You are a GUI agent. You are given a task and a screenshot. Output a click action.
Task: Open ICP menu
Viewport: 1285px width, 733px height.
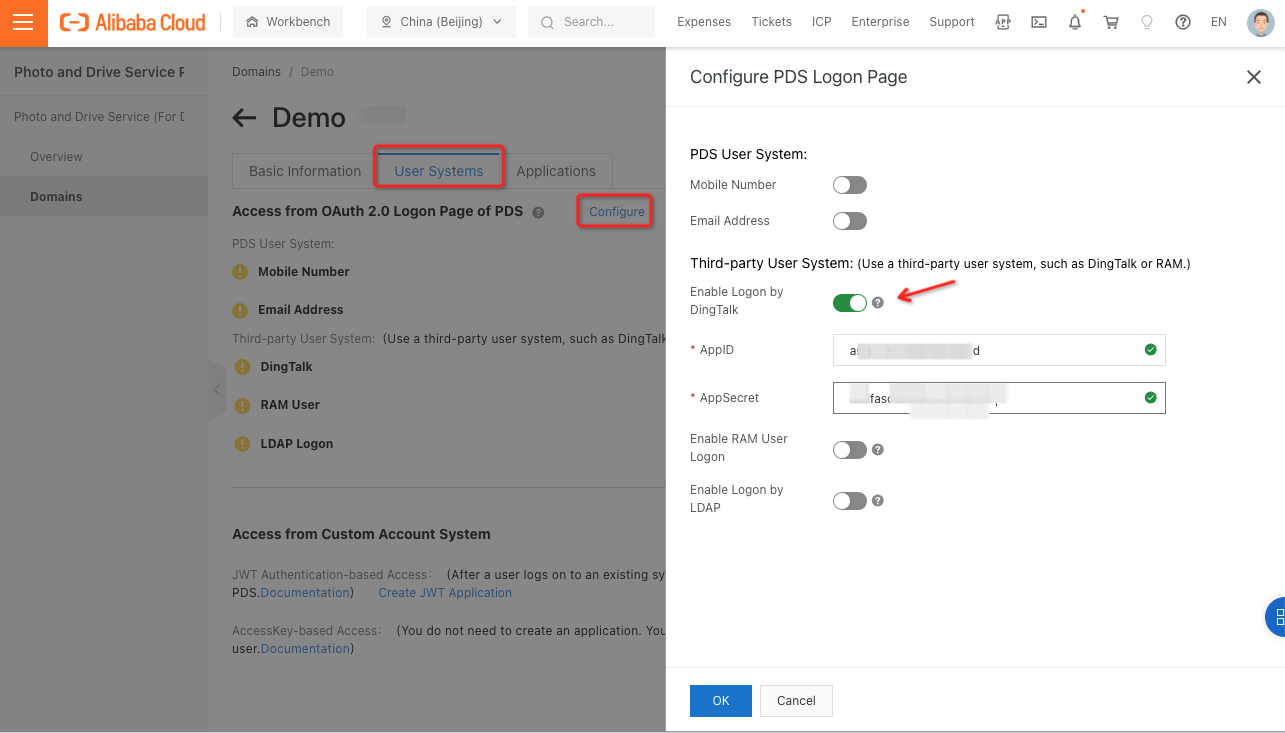click(821, 22)
